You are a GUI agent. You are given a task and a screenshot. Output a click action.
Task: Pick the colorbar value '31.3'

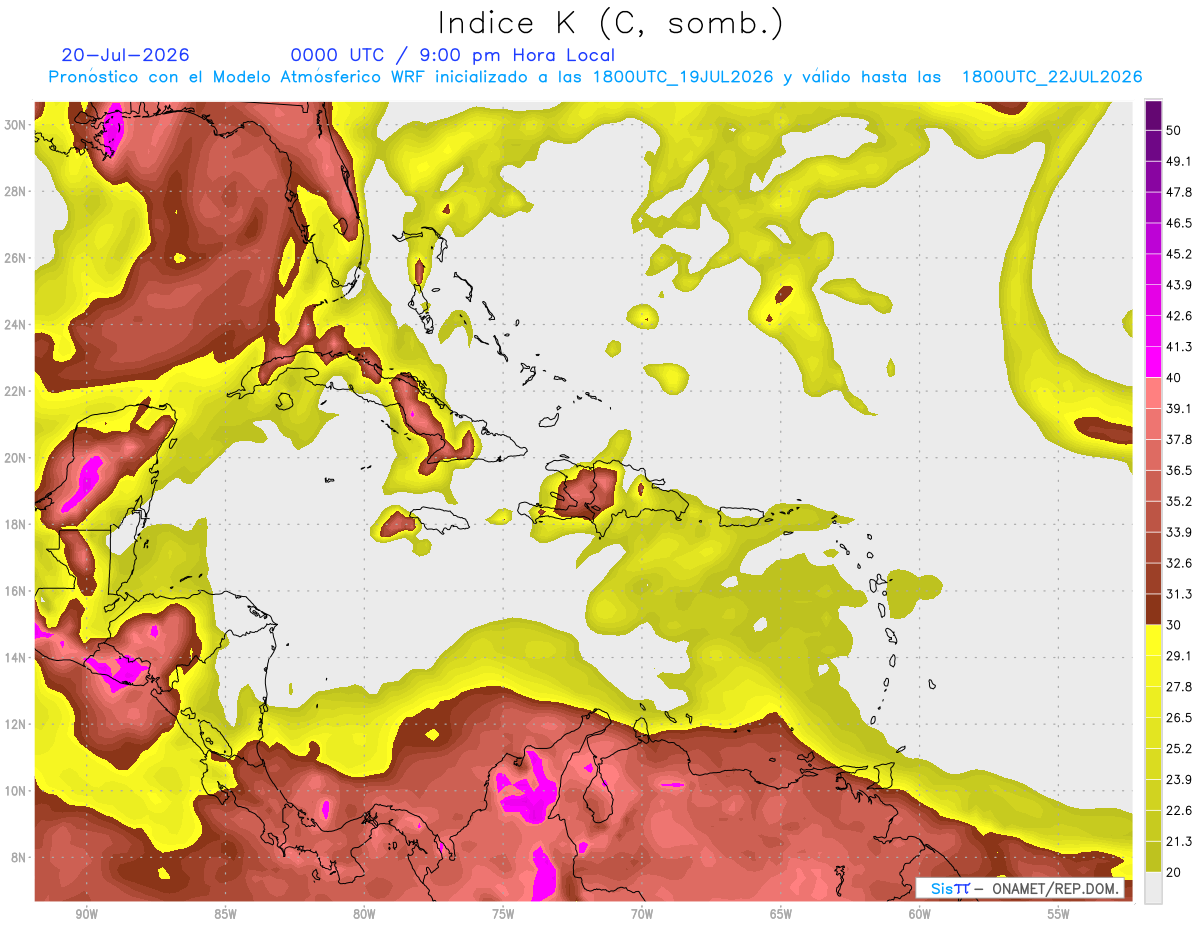click(1178, 594)
